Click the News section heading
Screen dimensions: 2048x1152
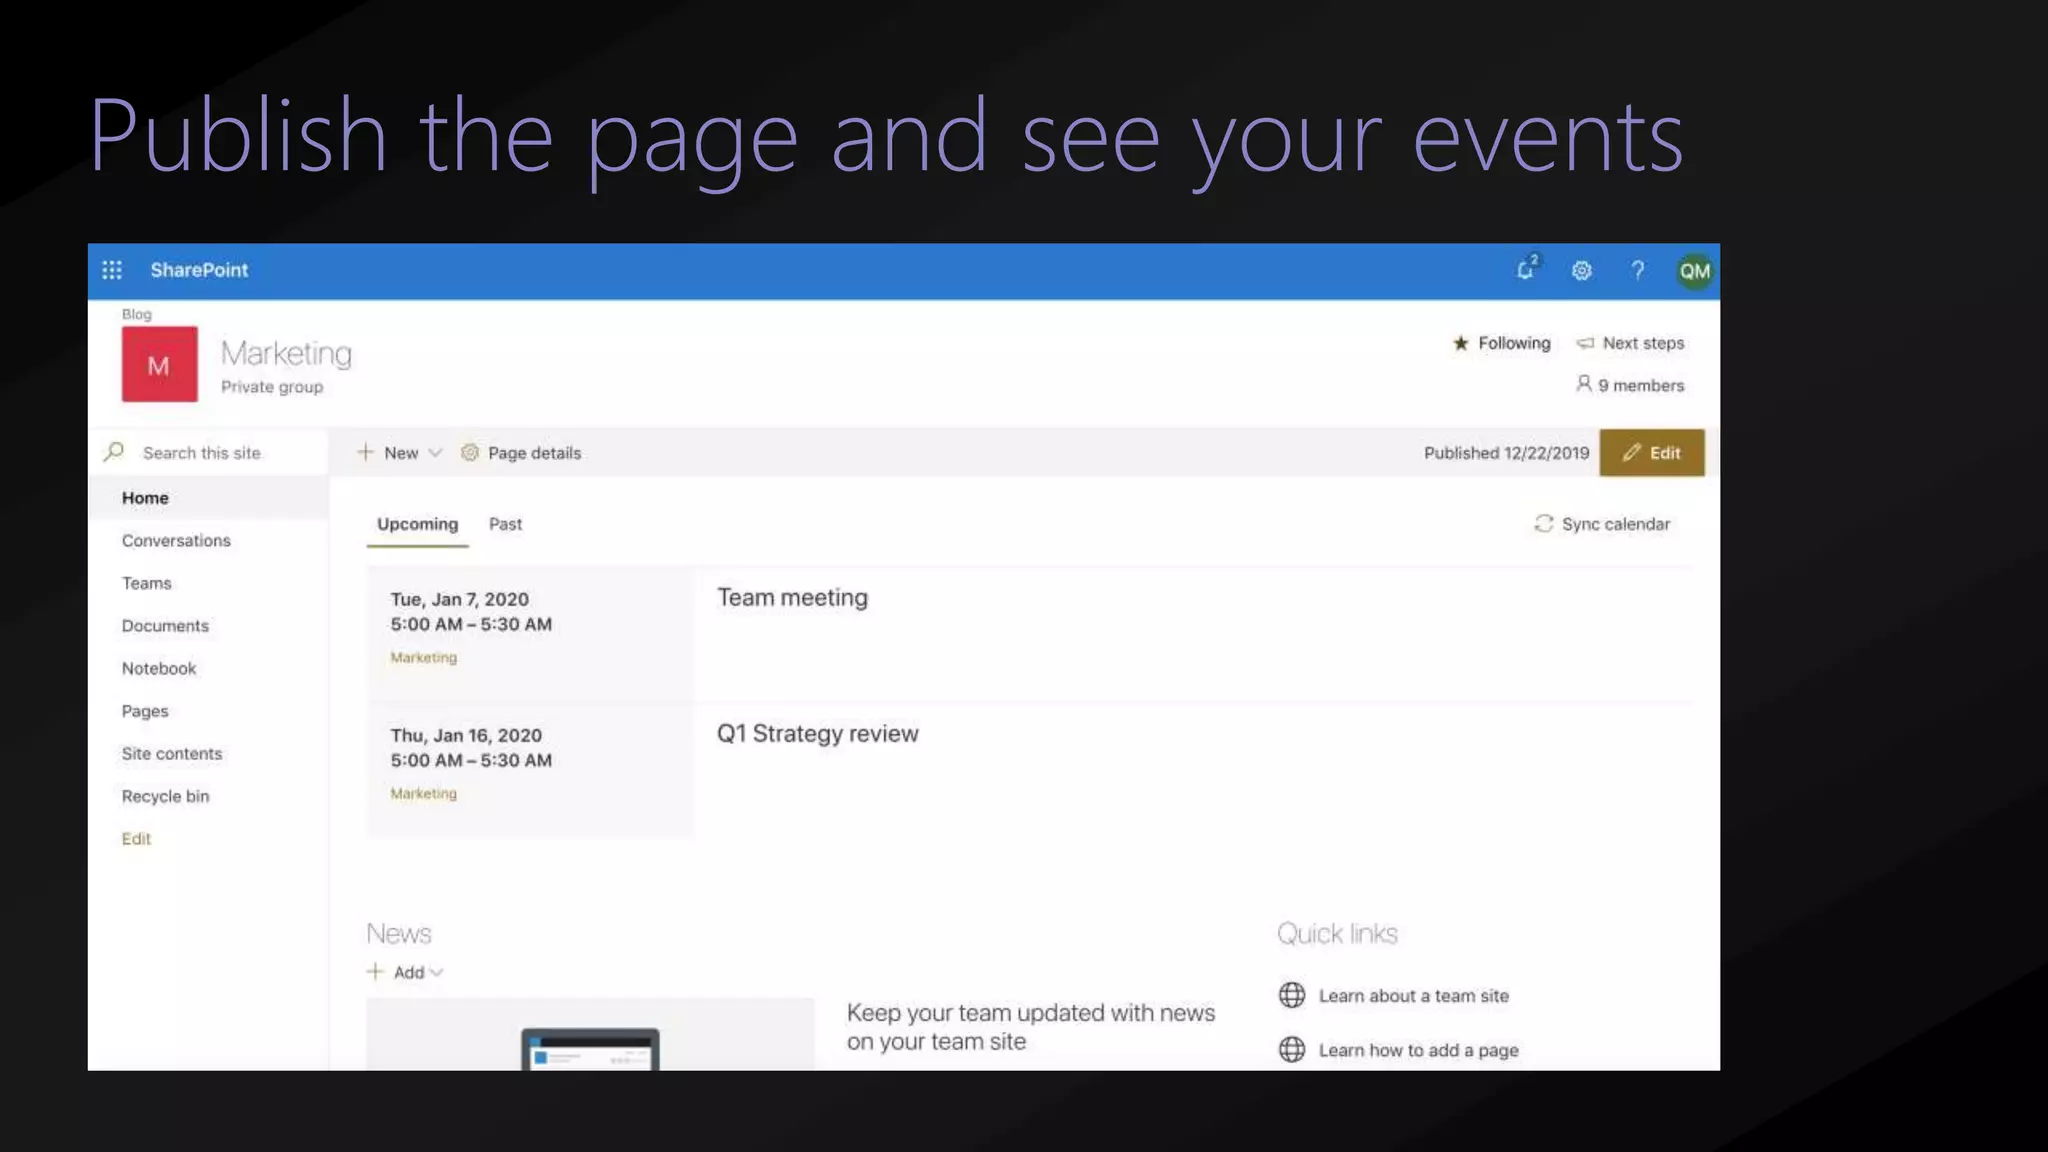pos(399,933)
